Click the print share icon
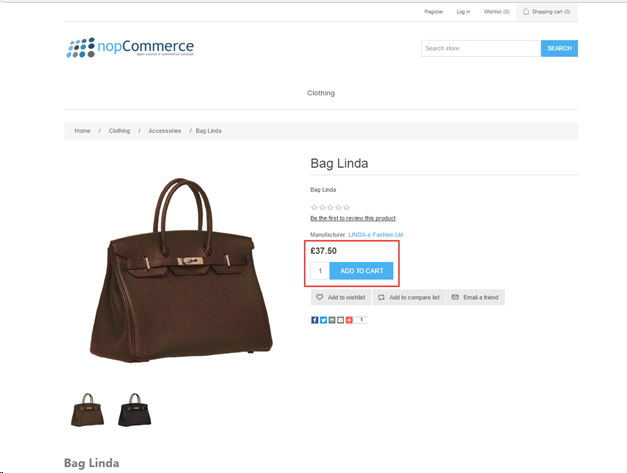This screenshot has width=627, height=473. (332, 320)
